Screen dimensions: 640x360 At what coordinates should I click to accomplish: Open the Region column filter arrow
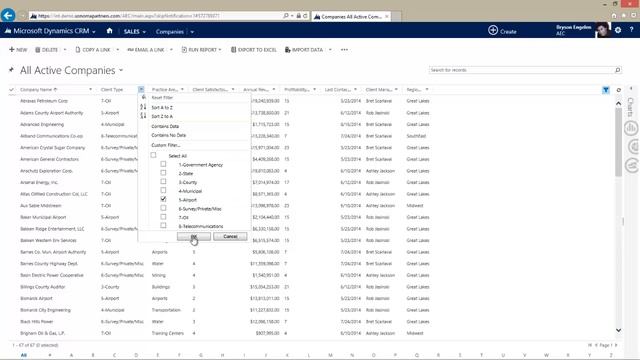click(x=427, y=89)
